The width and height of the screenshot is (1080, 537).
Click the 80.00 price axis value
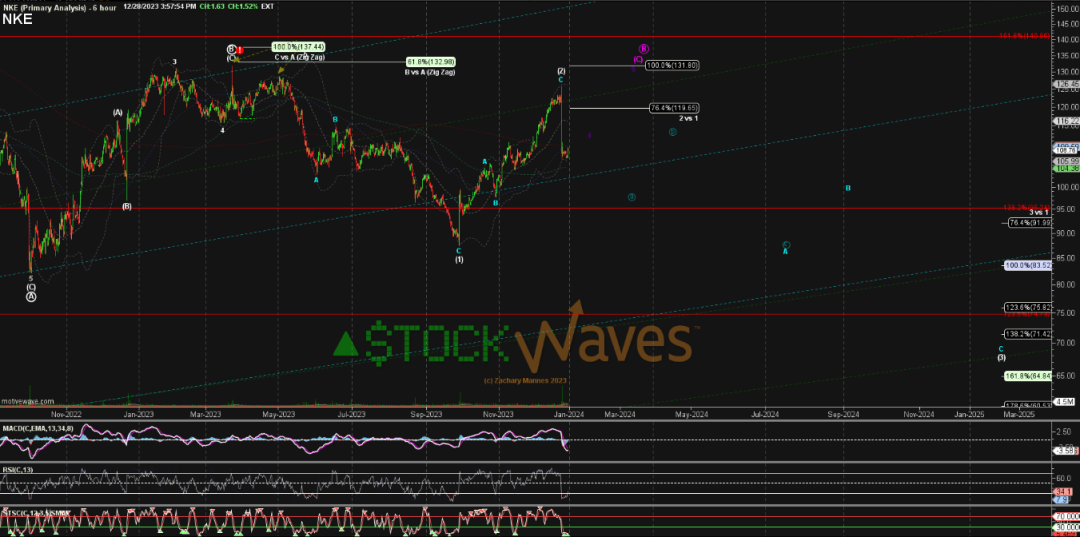[1068, 283]
